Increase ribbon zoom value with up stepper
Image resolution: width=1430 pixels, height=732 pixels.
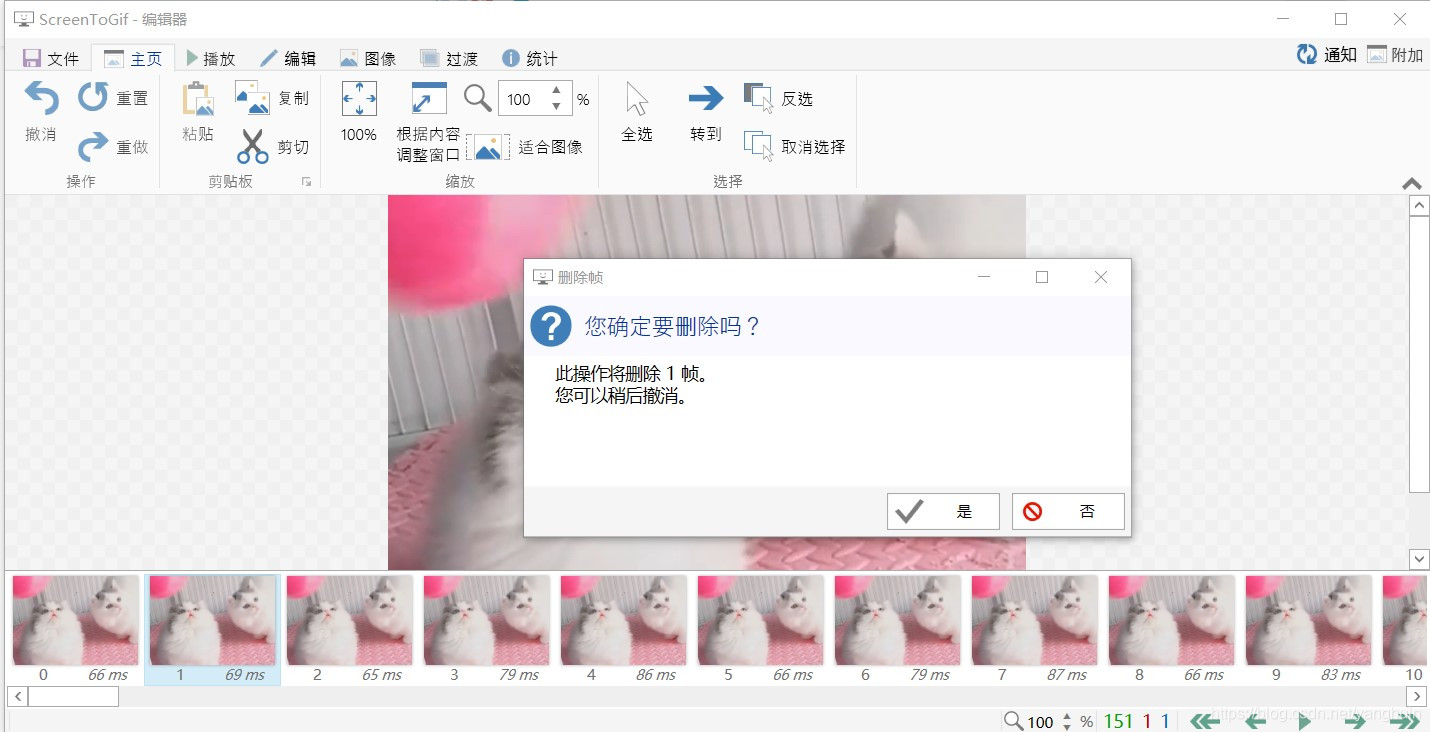557,91
